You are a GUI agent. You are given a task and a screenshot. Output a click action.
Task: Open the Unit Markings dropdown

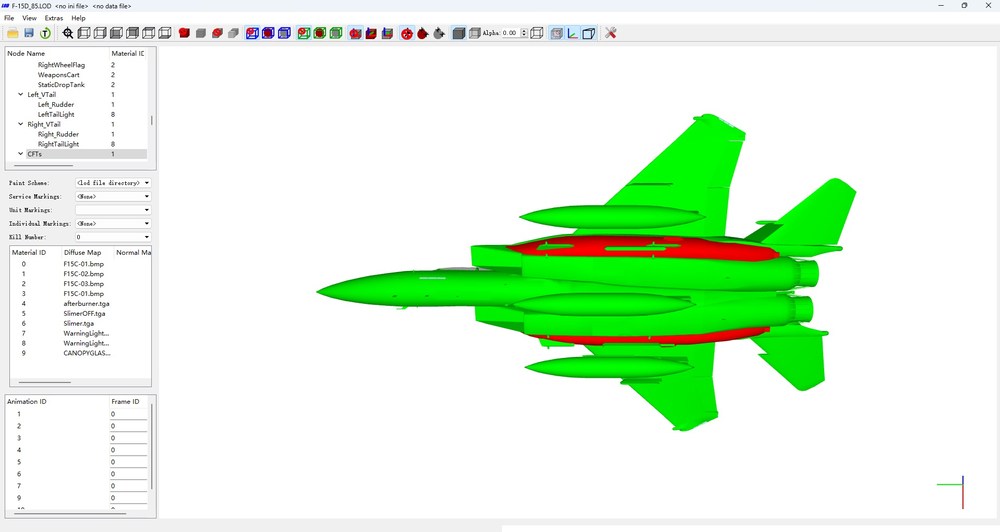113,210
